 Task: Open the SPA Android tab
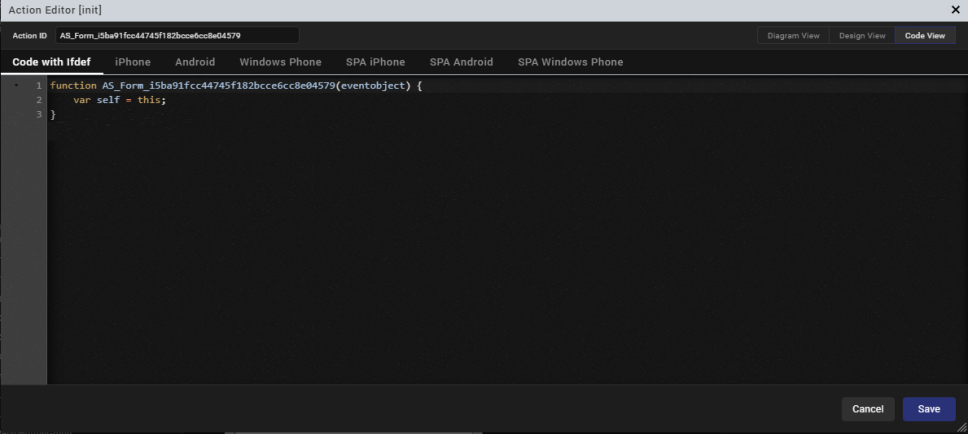click(461, 62)
